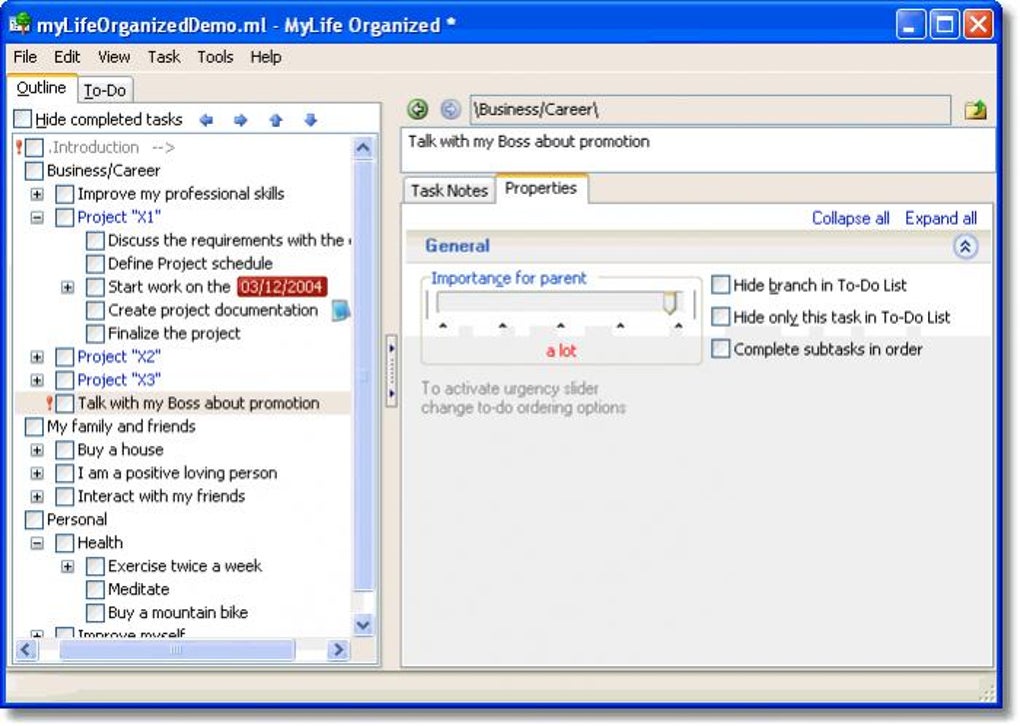Click the panel splitter handle with arrows
This screenshot has height=726, width=1020.
(391, 371)
